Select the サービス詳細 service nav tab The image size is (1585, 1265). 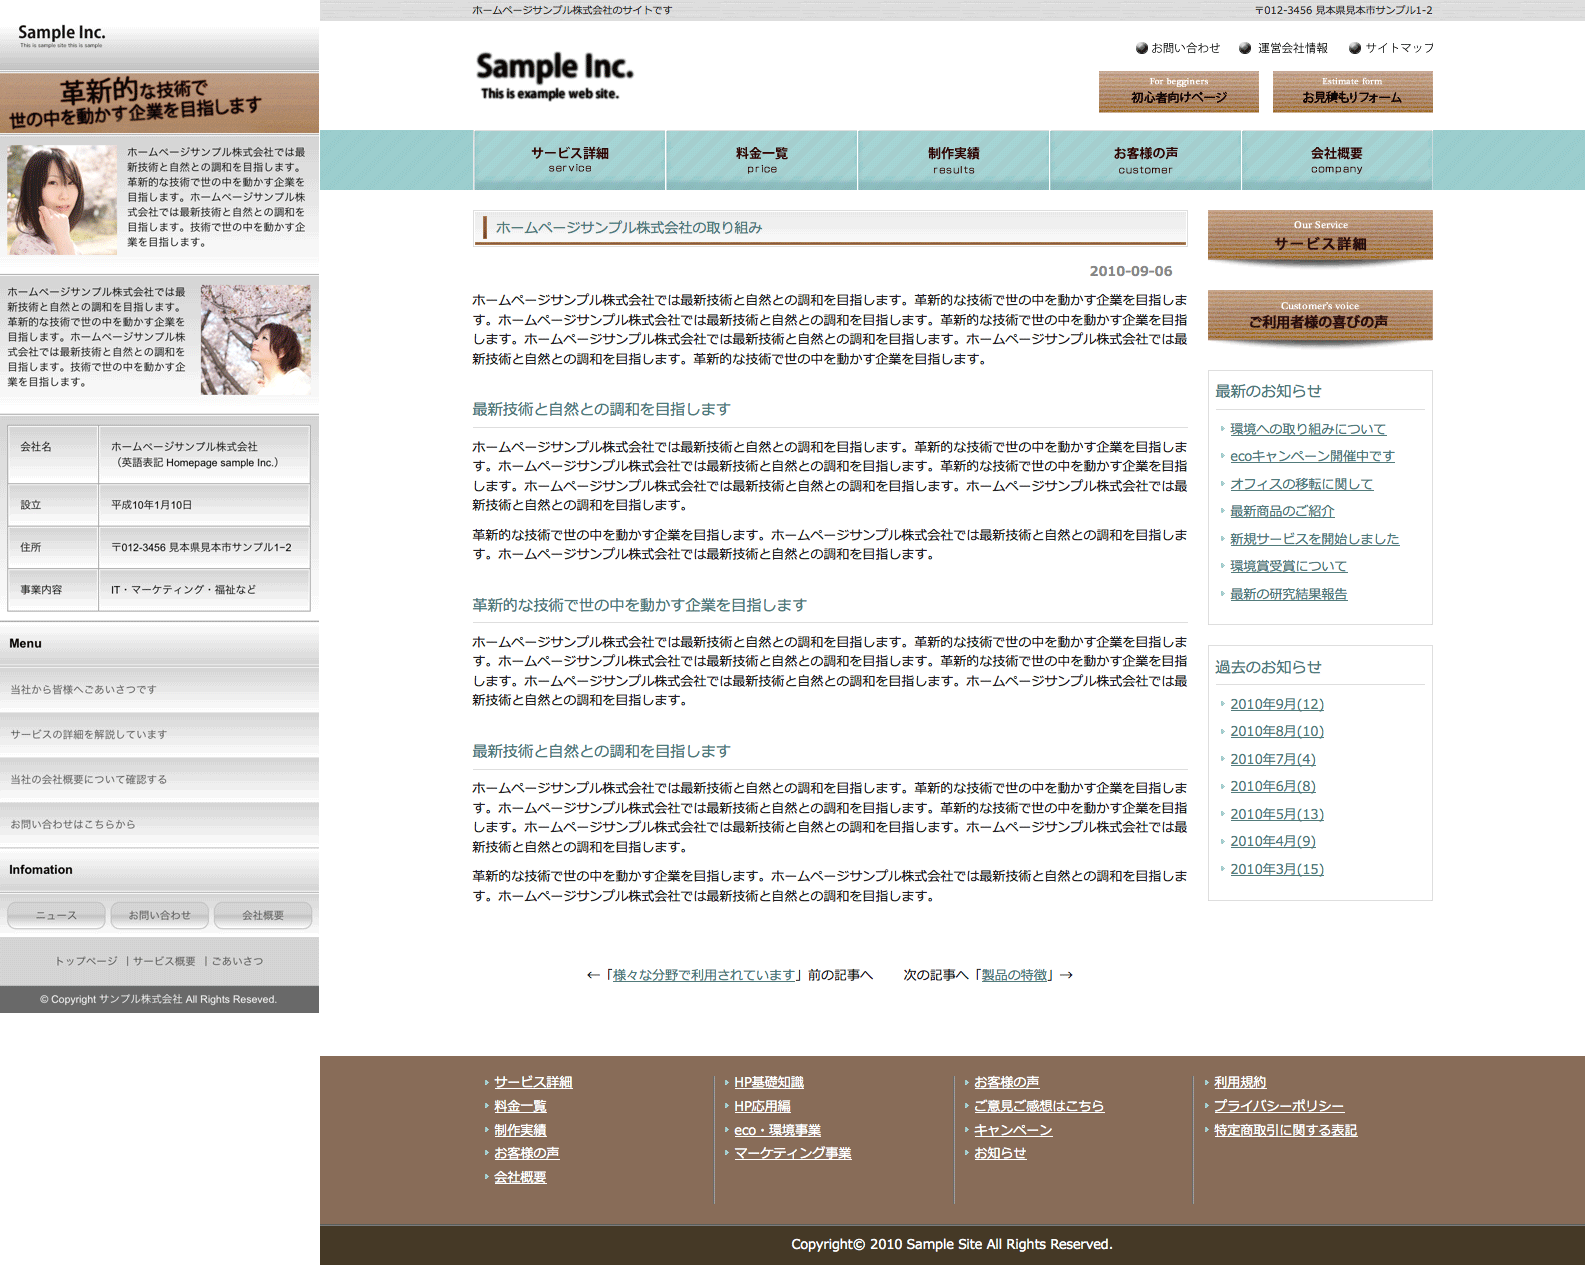tap(569, 160)
